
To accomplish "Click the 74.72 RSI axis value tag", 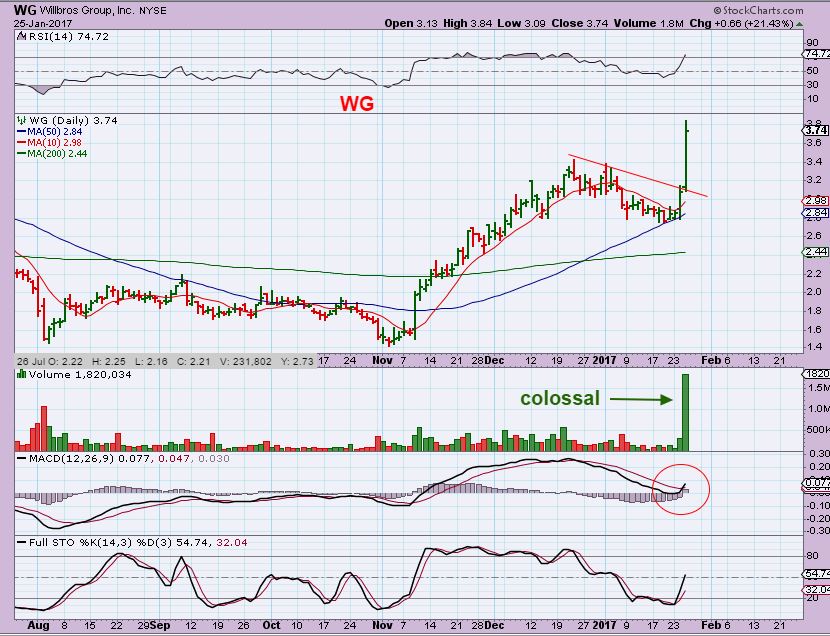I will (x=817, y=54).
